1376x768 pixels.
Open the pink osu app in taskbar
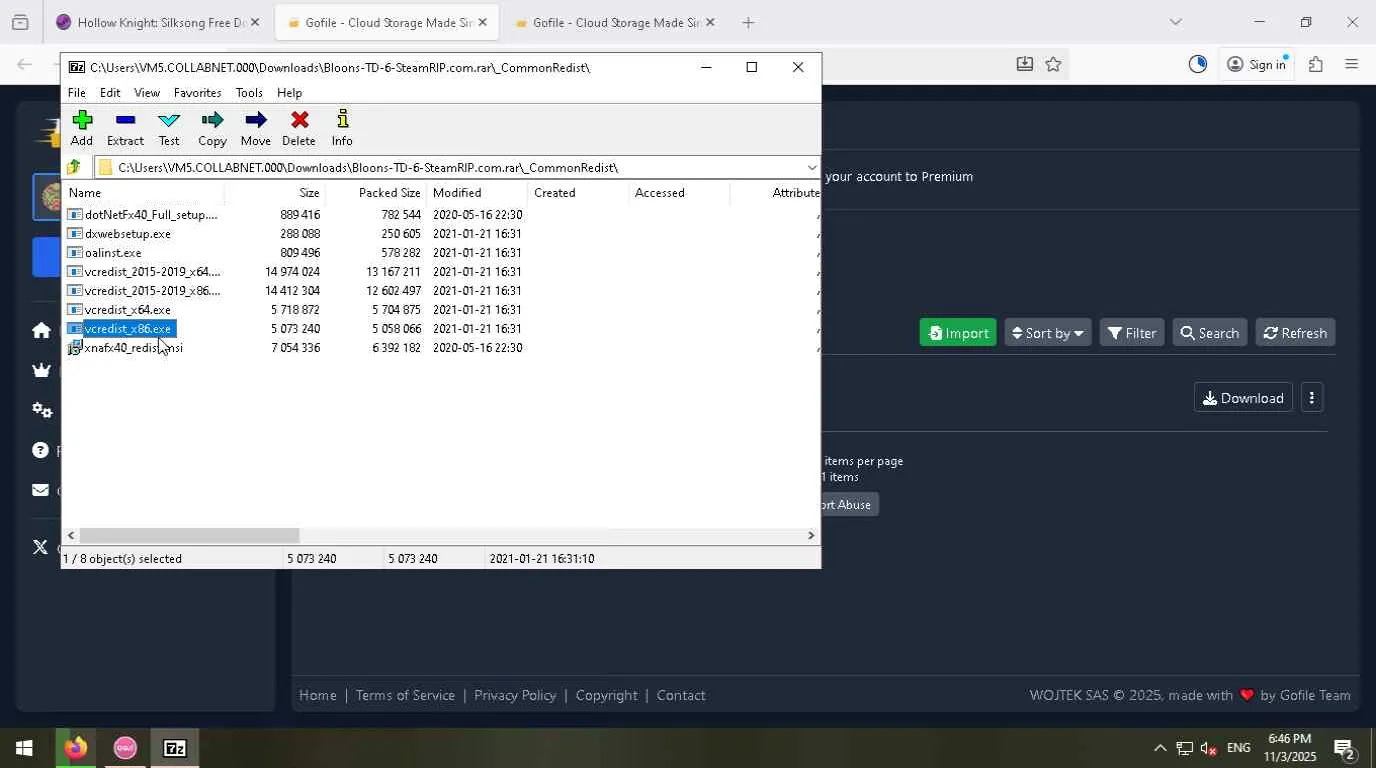(x=125, y=748)
